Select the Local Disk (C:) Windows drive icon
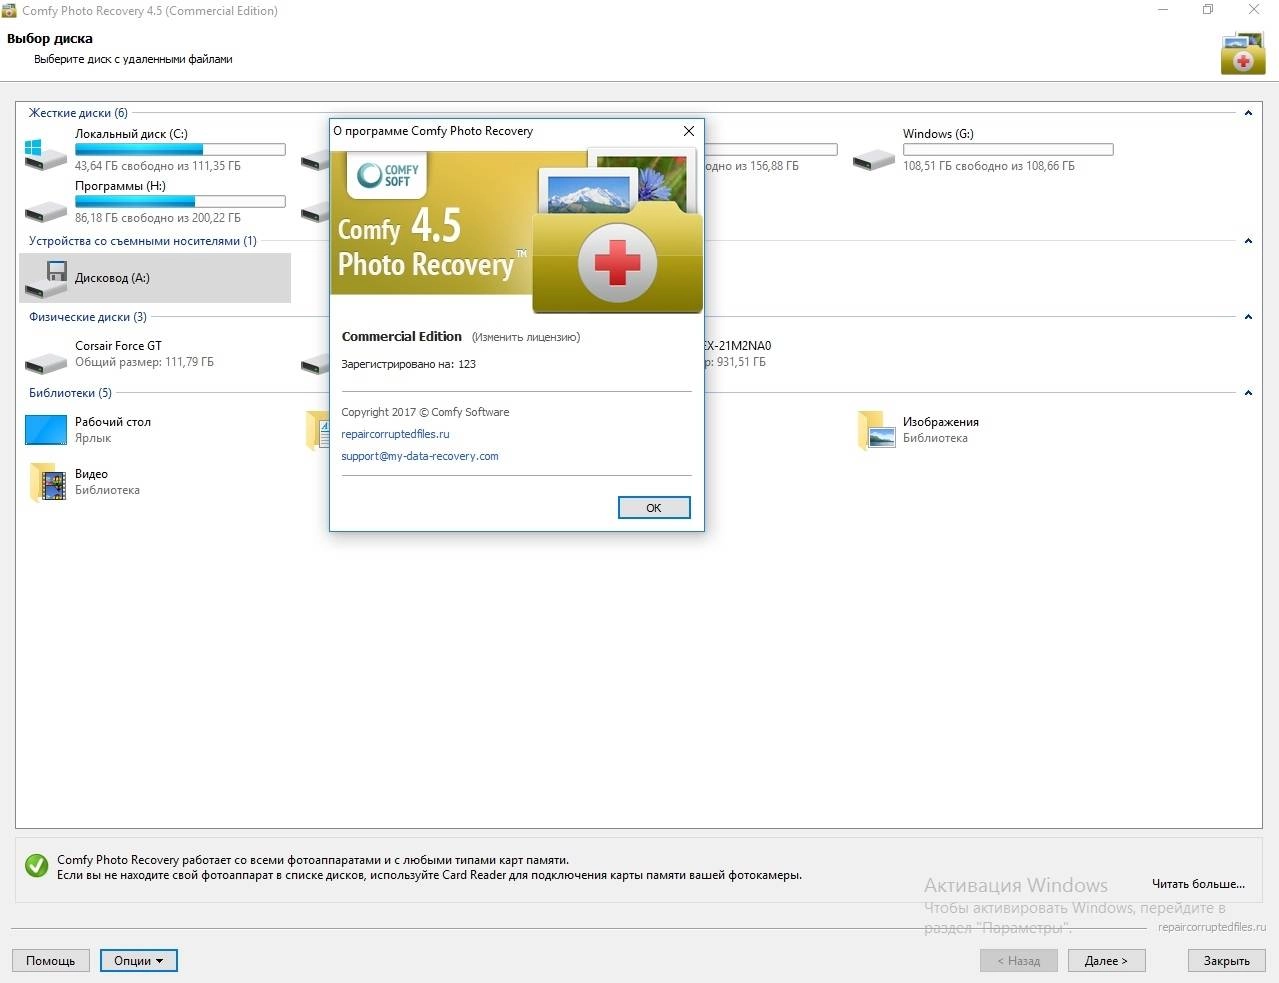The height and width of the screenshot is (983, 1279). (x=46, y=155)
